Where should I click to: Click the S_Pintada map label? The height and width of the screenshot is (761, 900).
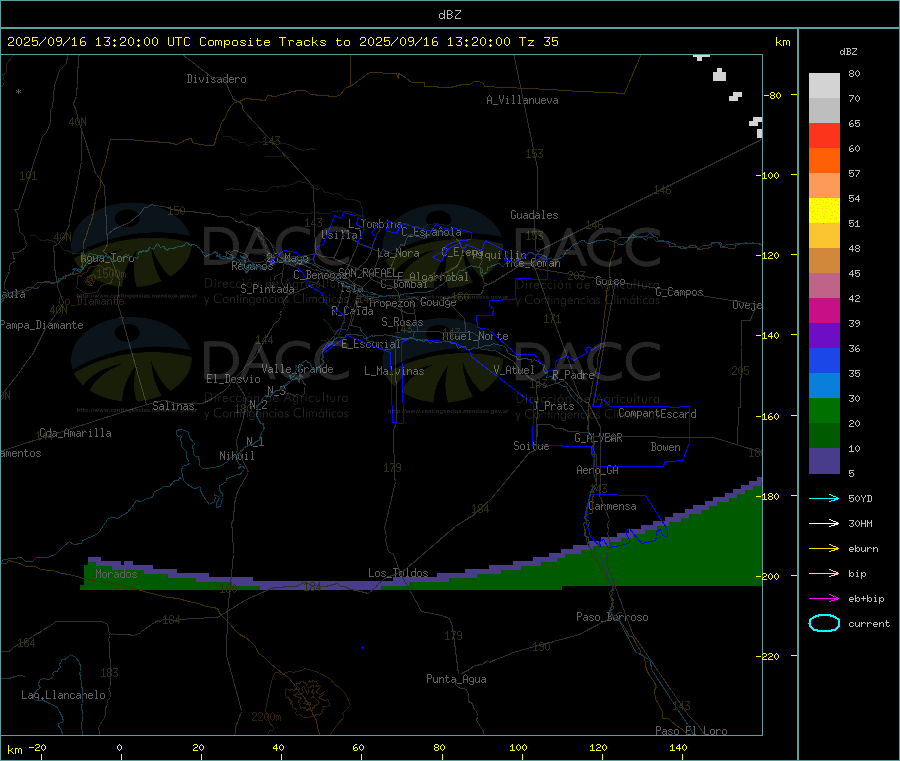pos(267,289)
